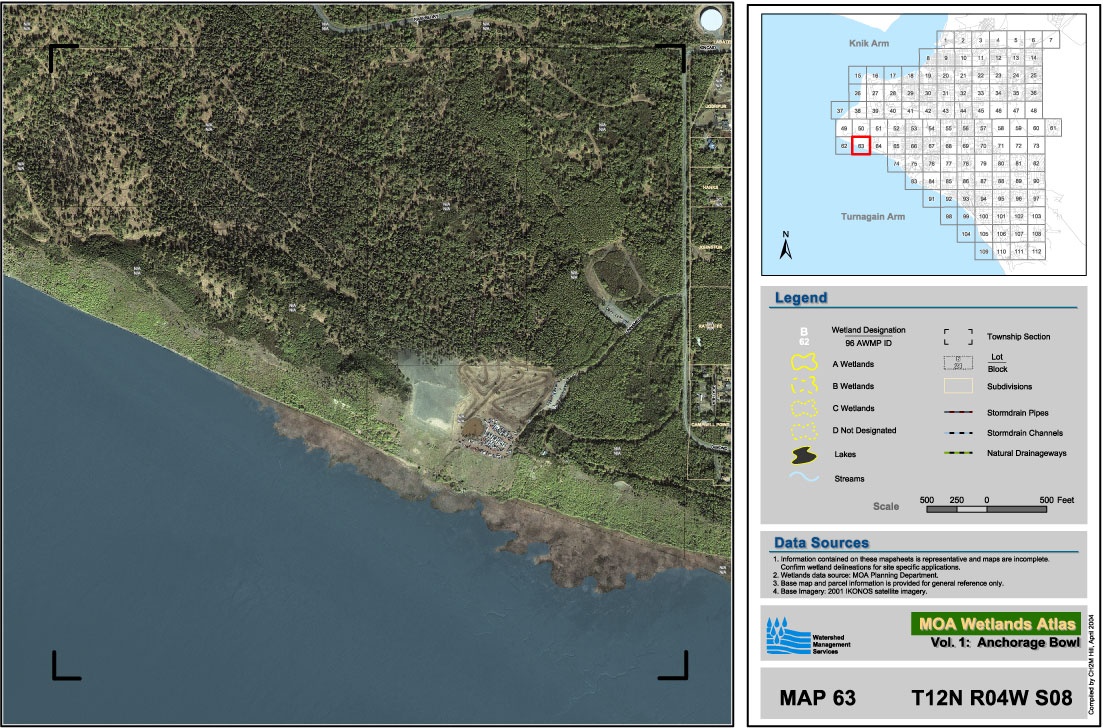The width and height of the screenshot is (1103, 728).
Task: Click the top-left township section corner marker
Action: coord(62,57)
